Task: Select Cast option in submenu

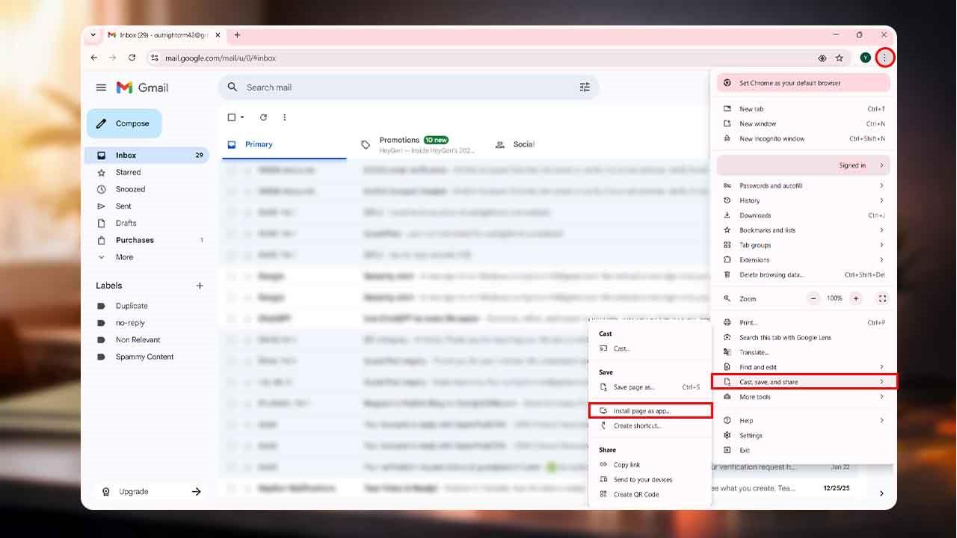Action: 650,349
